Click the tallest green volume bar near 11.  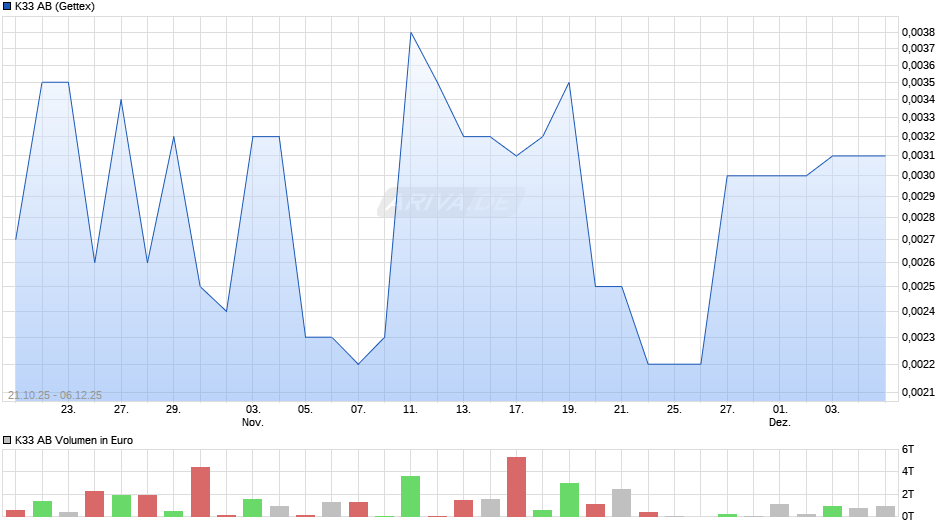[411, 497]
